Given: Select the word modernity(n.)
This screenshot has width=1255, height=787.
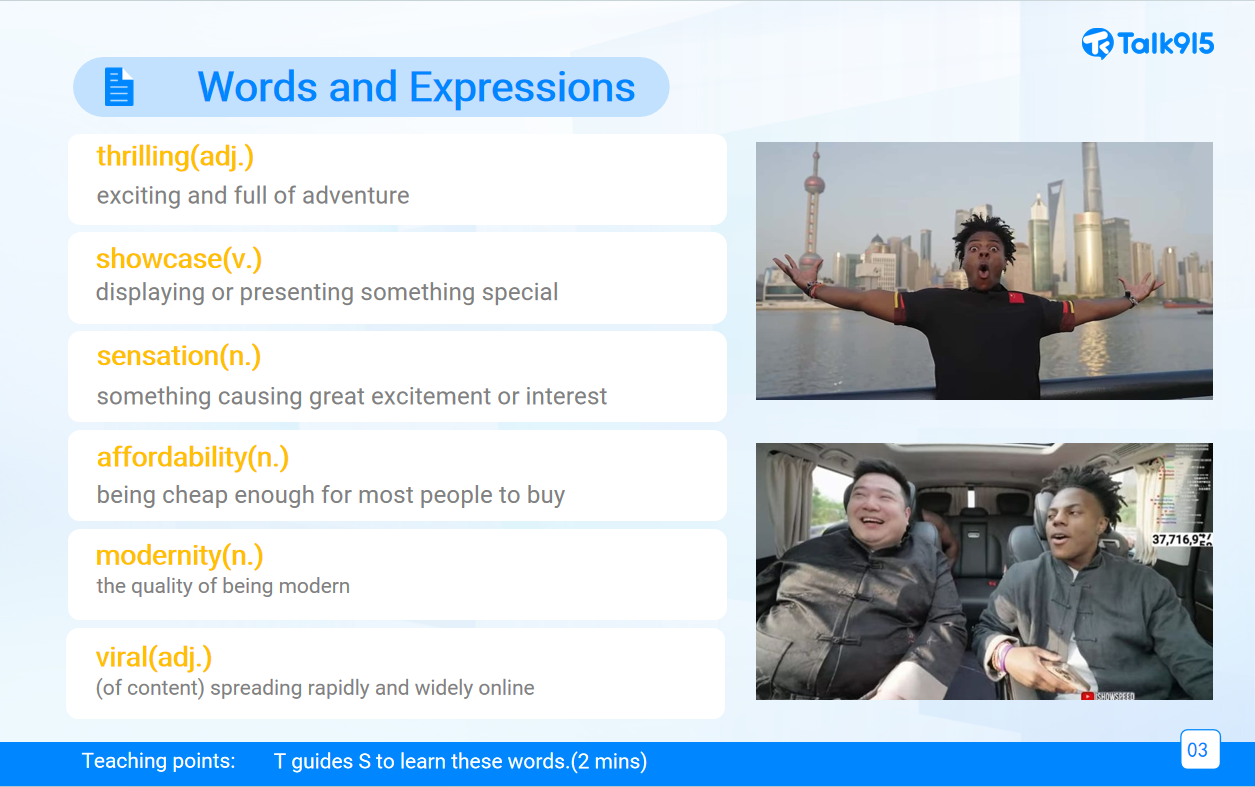Looking at the screenshot, I should point(180,555).
